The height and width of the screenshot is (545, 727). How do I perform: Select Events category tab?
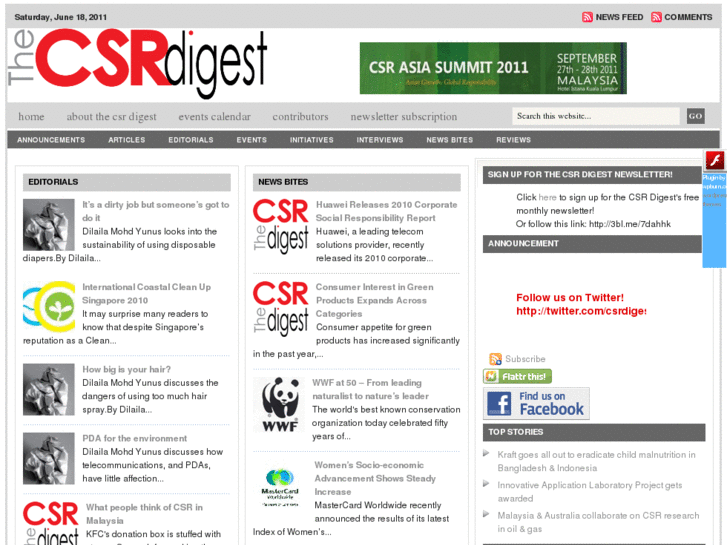point(252,140)
